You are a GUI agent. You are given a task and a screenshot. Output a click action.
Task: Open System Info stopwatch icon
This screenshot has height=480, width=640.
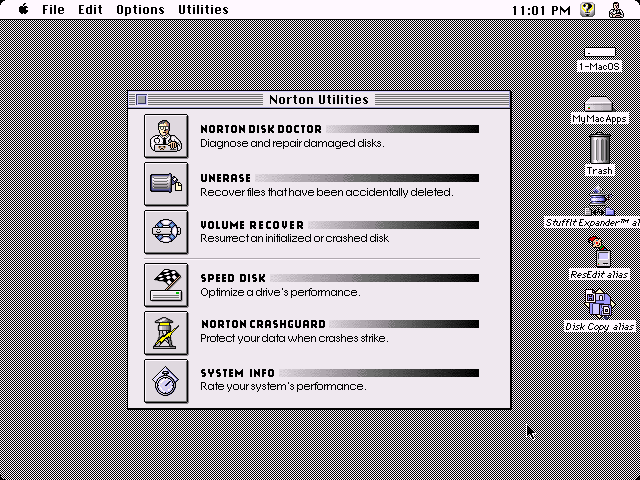tap(166, 380)
